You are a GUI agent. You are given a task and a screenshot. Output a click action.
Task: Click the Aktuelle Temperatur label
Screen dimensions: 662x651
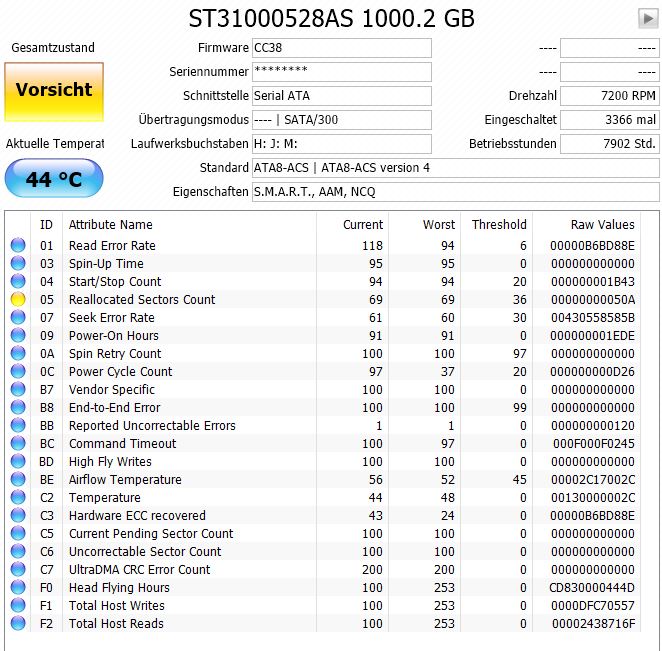[x=55, y=144]
